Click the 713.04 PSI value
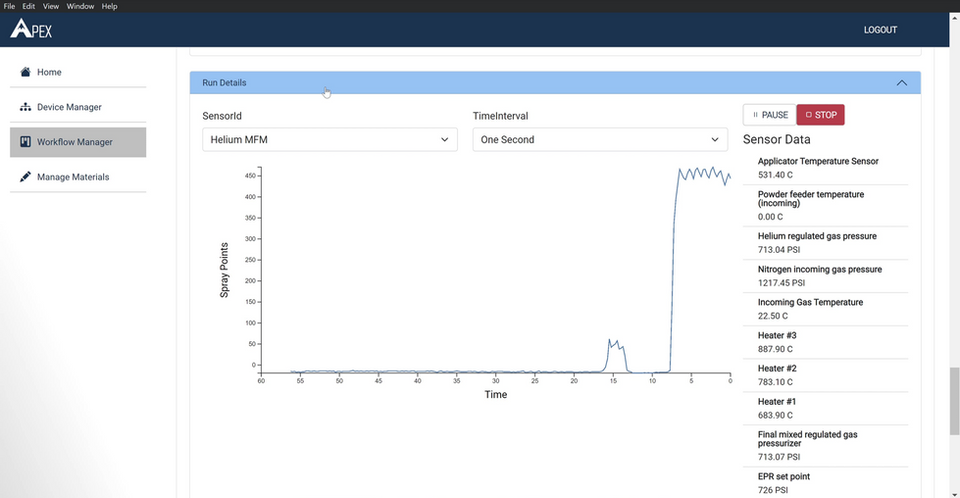The height and width of the screenshot is (498, 960). pos(779,249)
